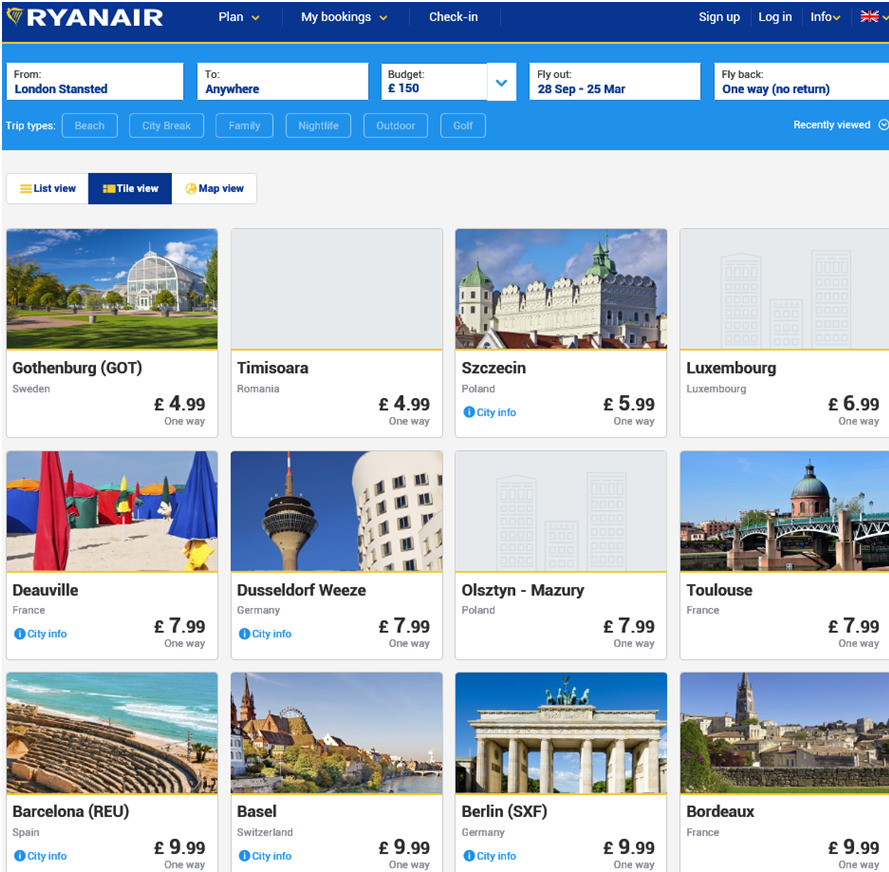Click the List view lines icon
The height and width of the screenshot is (872, 889).
coord(26,189)
